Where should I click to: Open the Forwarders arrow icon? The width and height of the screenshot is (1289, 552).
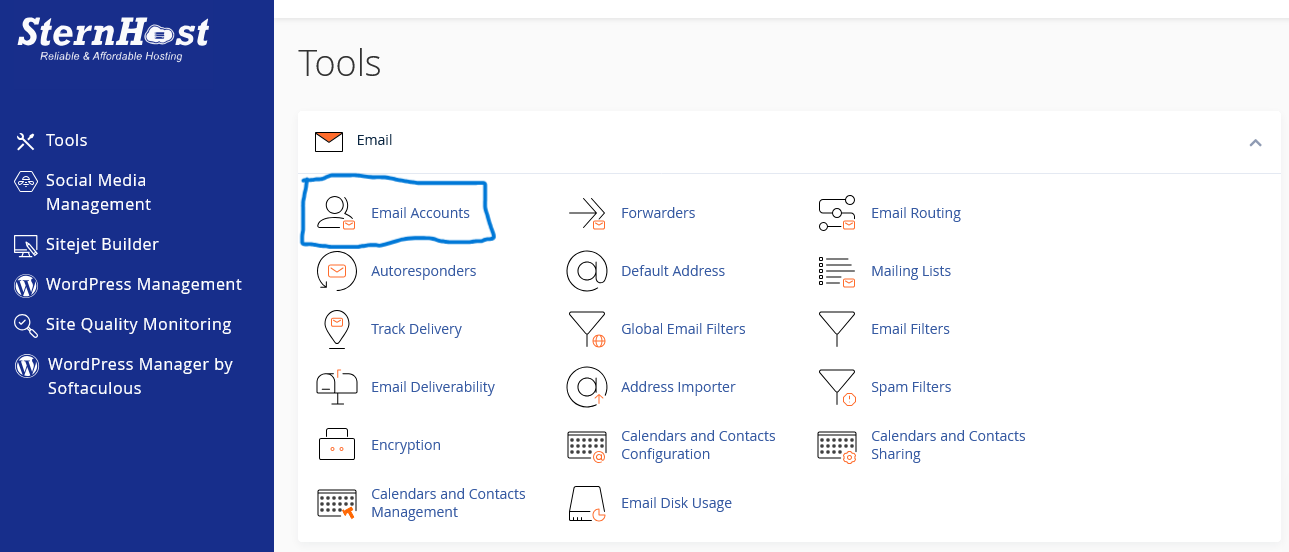pyautogui.click(x=586, y=213)
